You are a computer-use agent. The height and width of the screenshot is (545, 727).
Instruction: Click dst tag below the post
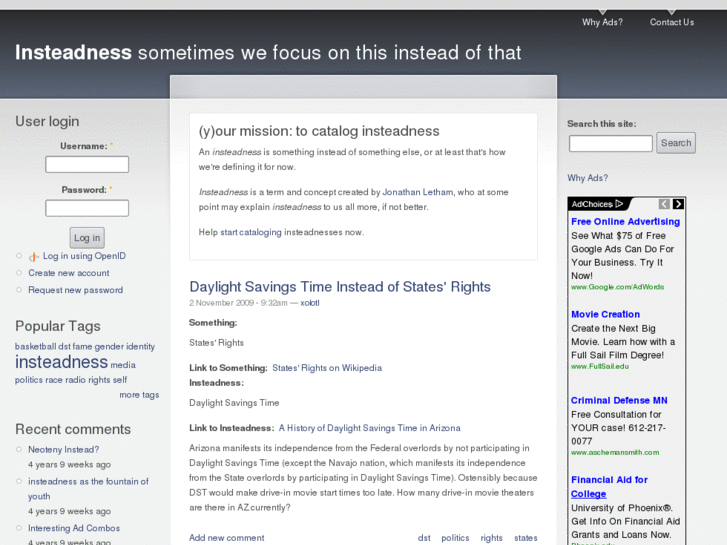424,538
